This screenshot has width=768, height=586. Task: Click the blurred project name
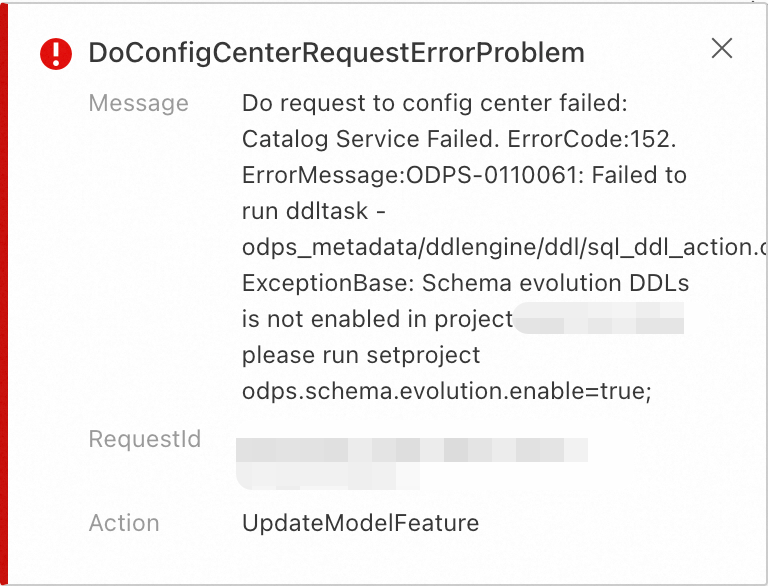[x=598, y=321]
